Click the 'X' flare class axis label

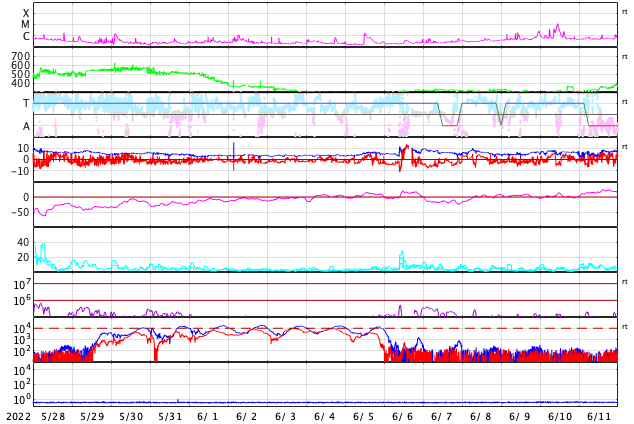26,13
